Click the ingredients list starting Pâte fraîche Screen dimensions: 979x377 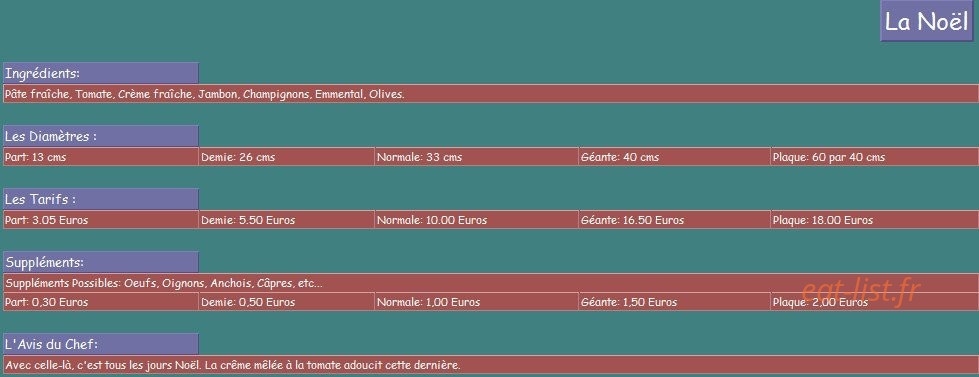[x=491, y=94]
